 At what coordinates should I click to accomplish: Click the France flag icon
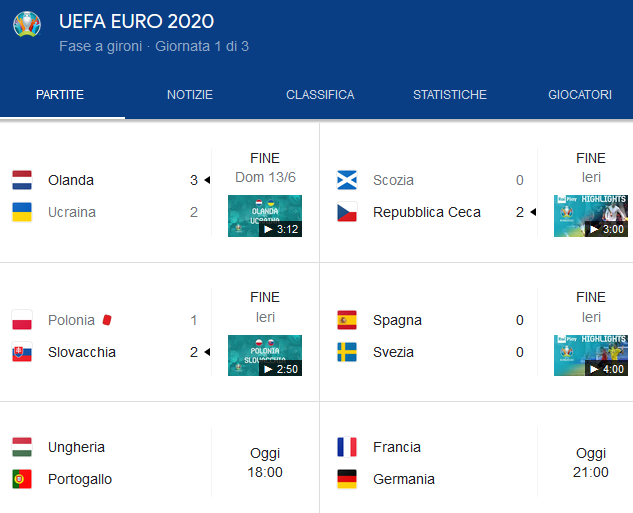coord(347,447)
